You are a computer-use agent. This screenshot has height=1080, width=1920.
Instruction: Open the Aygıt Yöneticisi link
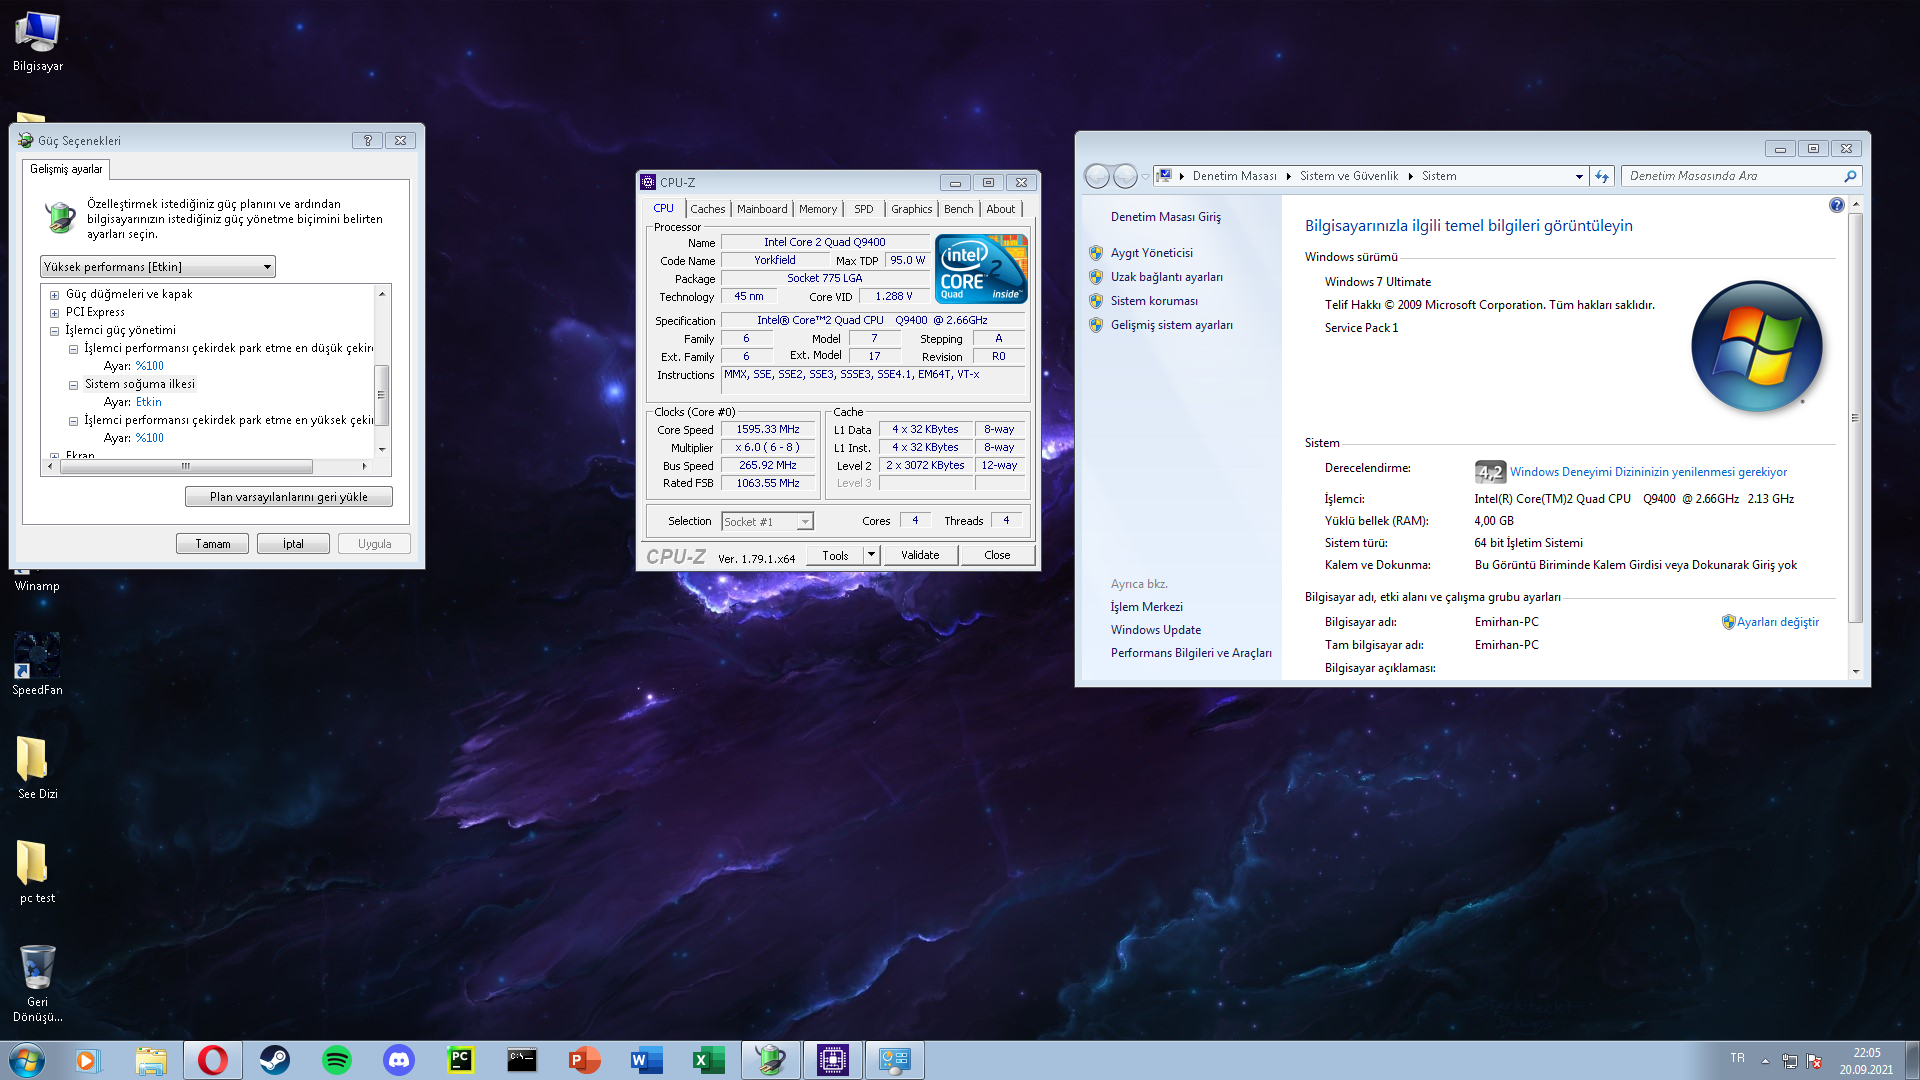coord(1151,253)
